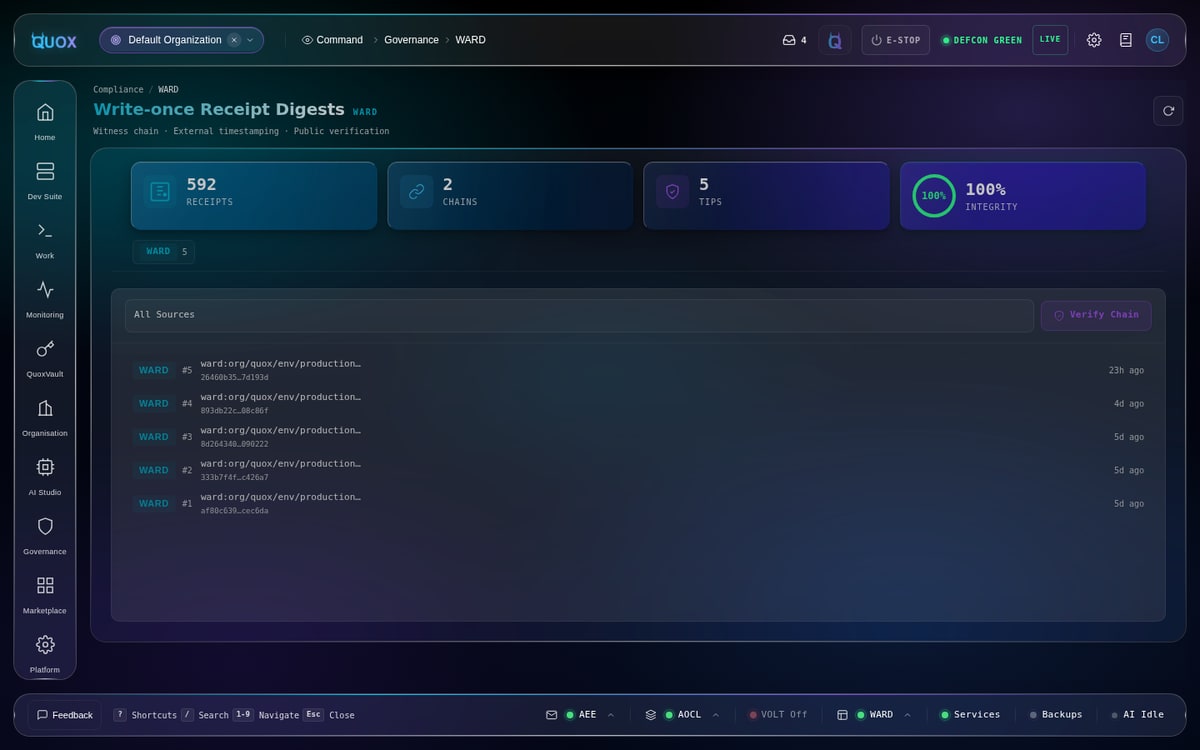Expand the Default Organization dropdown
Image resolution: width=1200 pixels, height=750 pixels.
[250, 40]
